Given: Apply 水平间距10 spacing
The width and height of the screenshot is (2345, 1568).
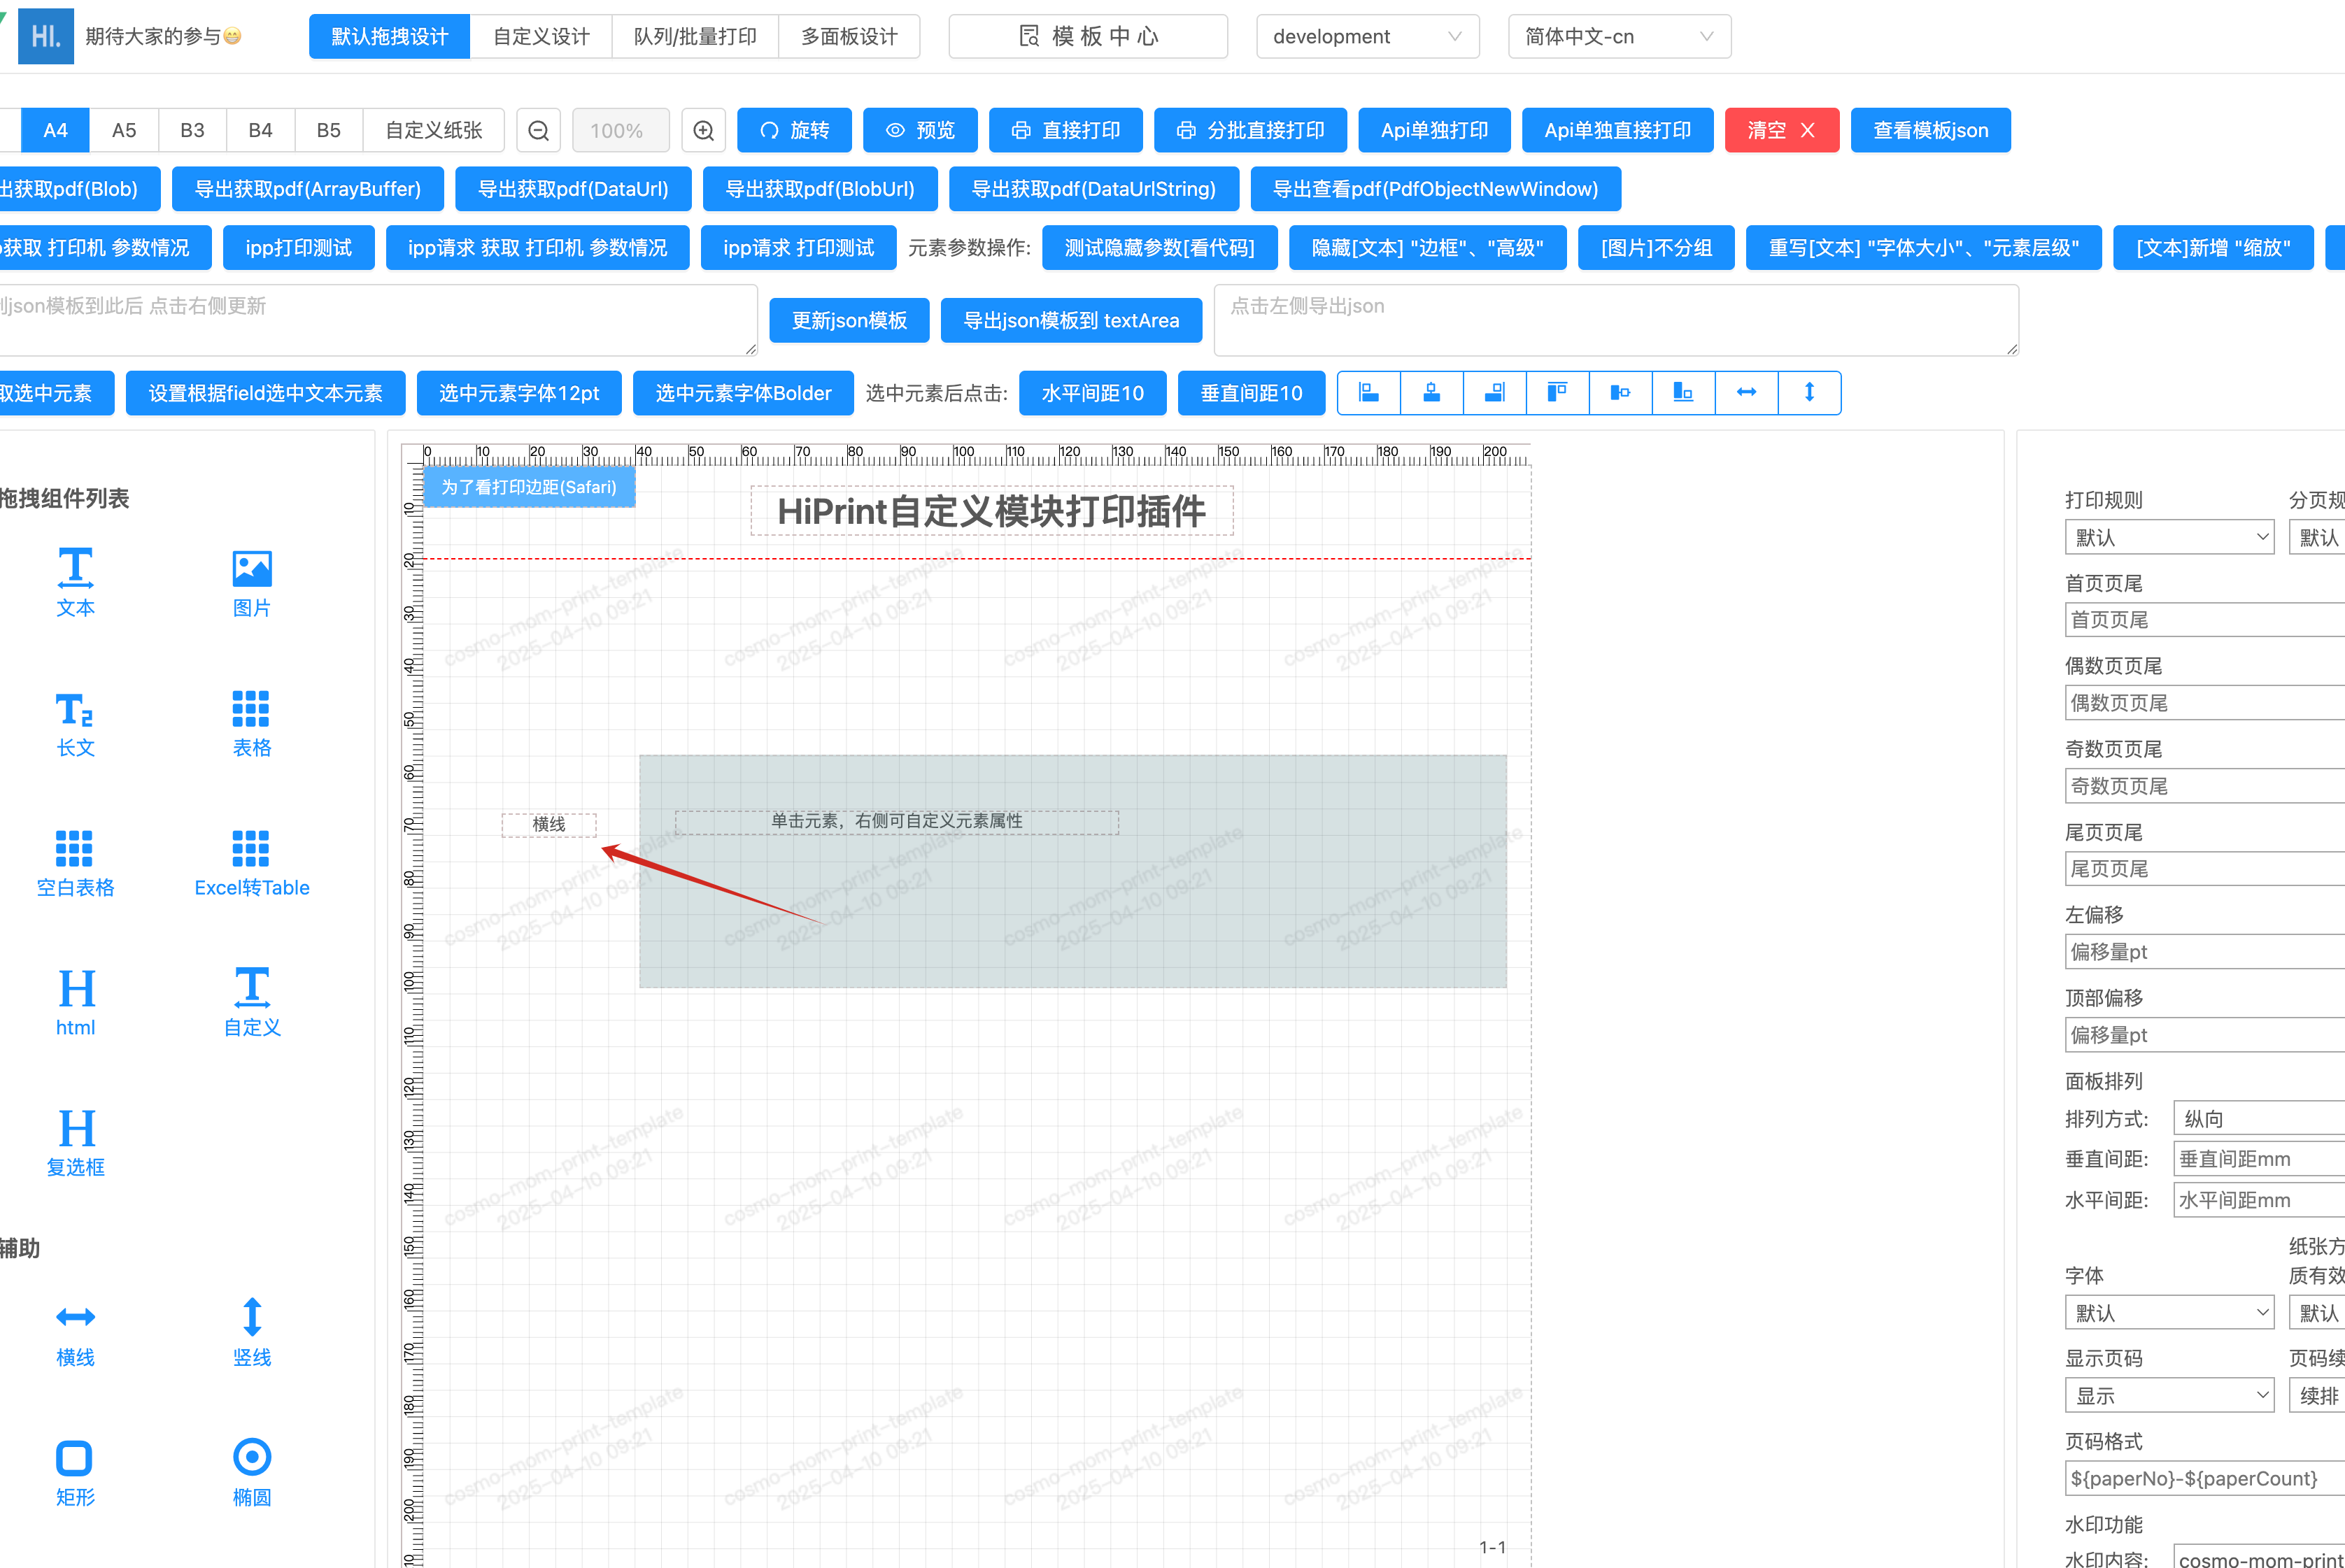Looking at the screenshot, I should [1092, 393].
